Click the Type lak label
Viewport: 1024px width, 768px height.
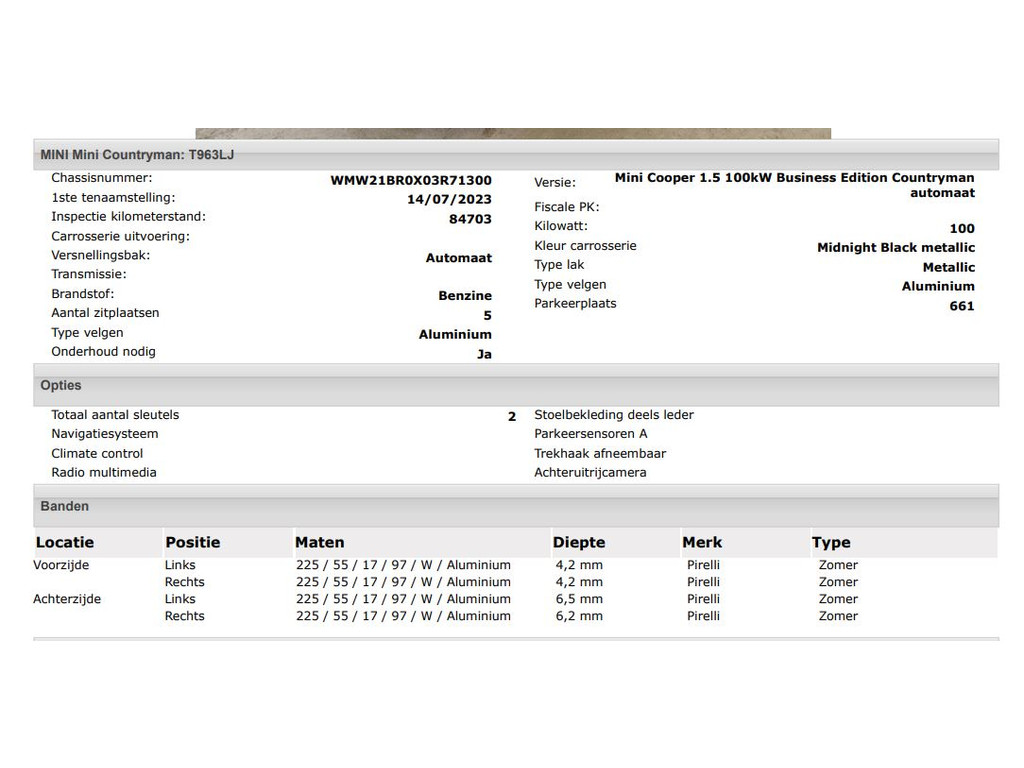pyautogui.click(x=559, y=264)
